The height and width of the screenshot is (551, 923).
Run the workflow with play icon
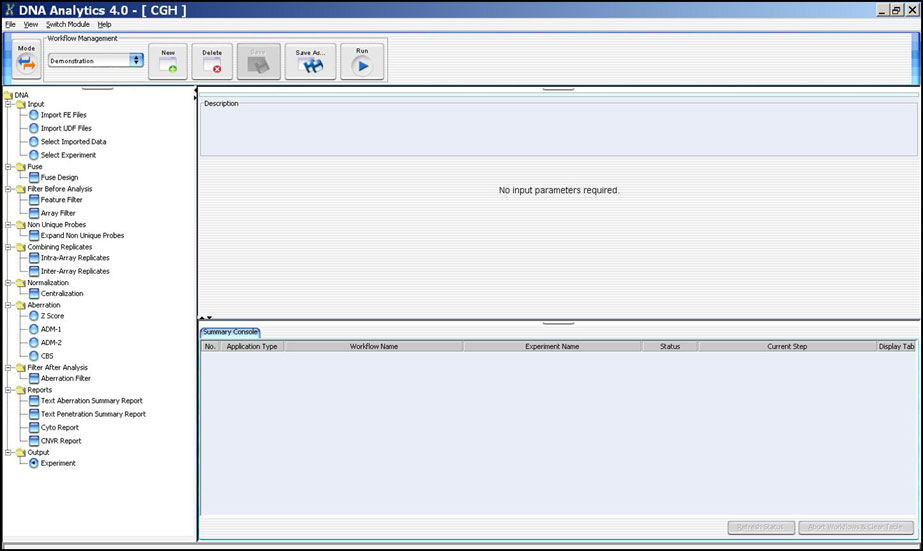point(362,61)
